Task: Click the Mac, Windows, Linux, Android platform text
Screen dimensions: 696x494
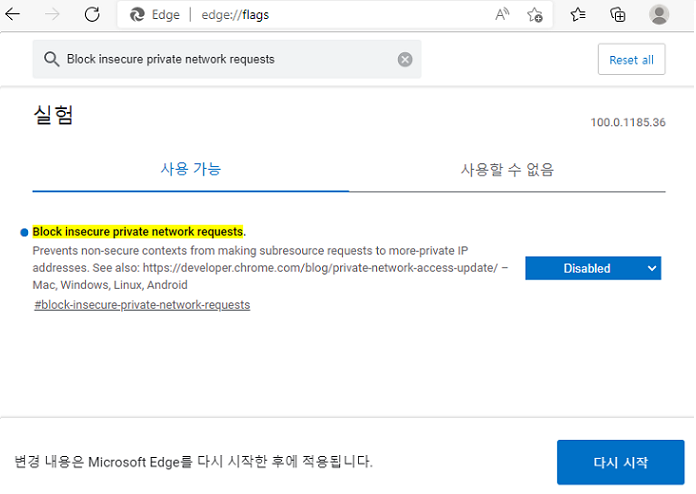Action: (x=110, y=285)
